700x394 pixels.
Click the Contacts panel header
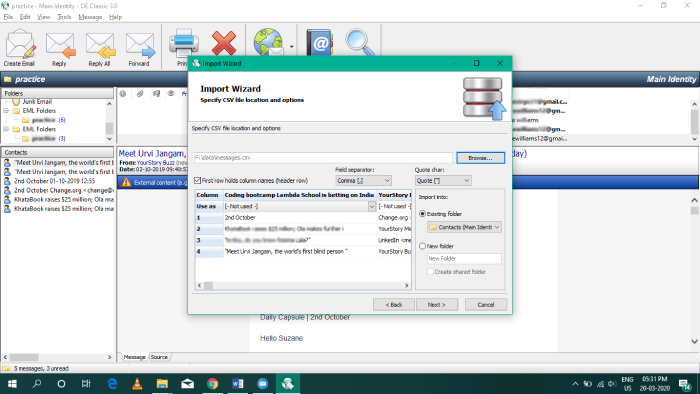(x=57, y=152)
